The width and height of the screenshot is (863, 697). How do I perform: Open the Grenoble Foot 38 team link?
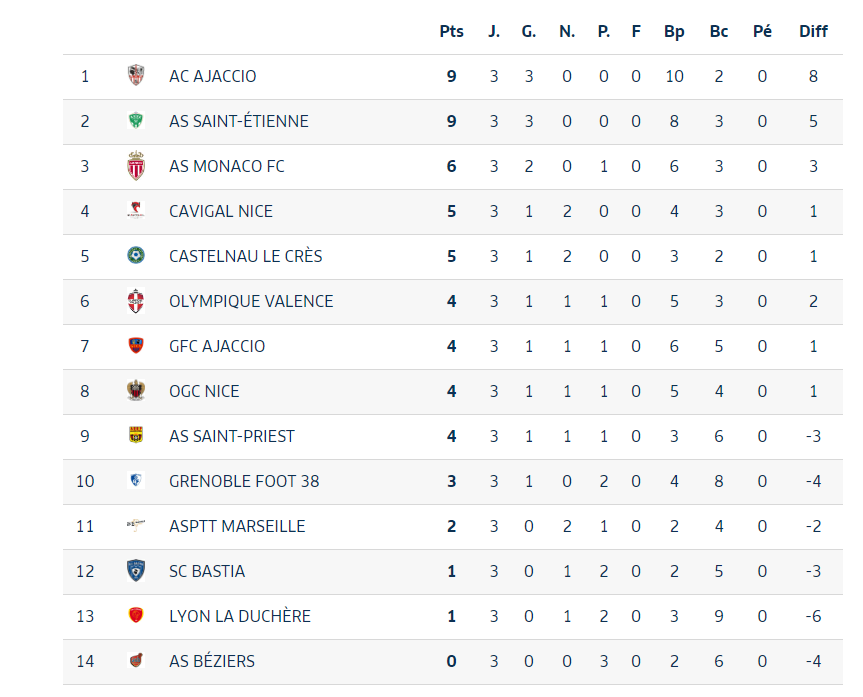click(x=244, y=481)
